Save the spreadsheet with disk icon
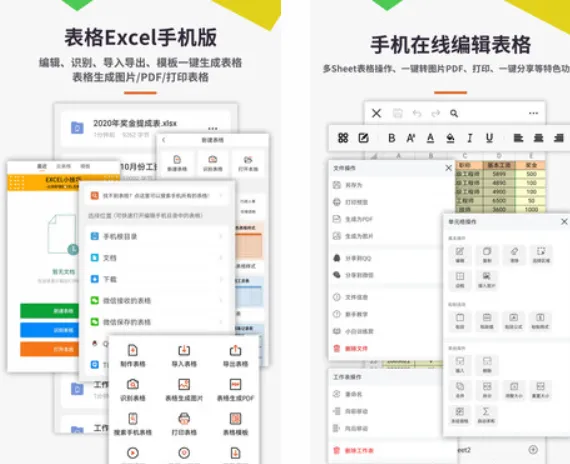 coord(398,113)
